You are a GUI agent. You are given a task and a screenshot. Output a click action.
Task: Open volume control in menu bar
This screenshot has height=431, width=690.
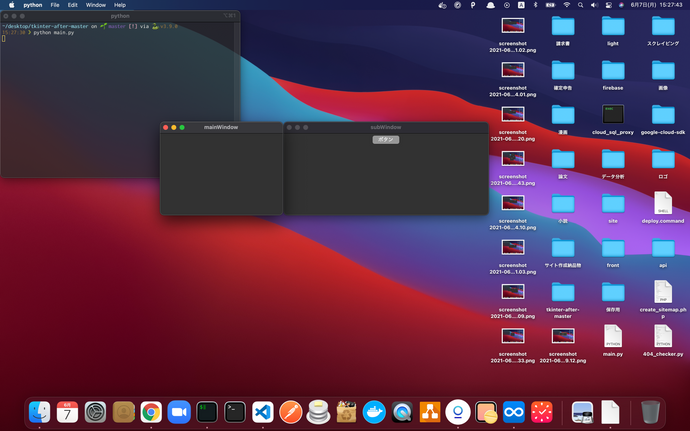[595, 5]
